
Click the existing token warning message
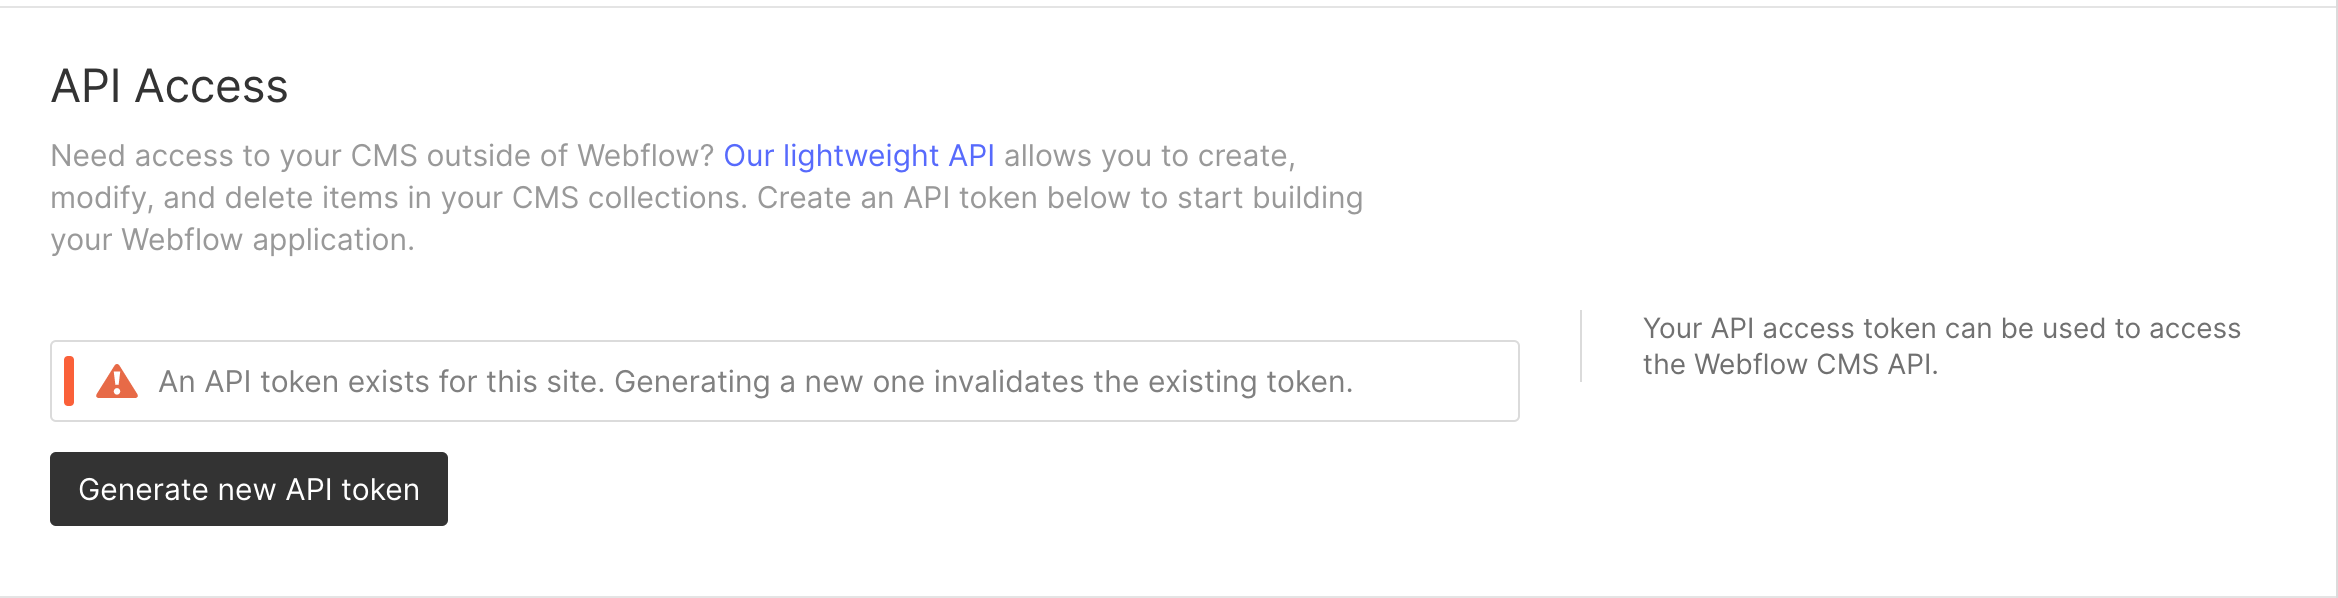tap(758, 380)
